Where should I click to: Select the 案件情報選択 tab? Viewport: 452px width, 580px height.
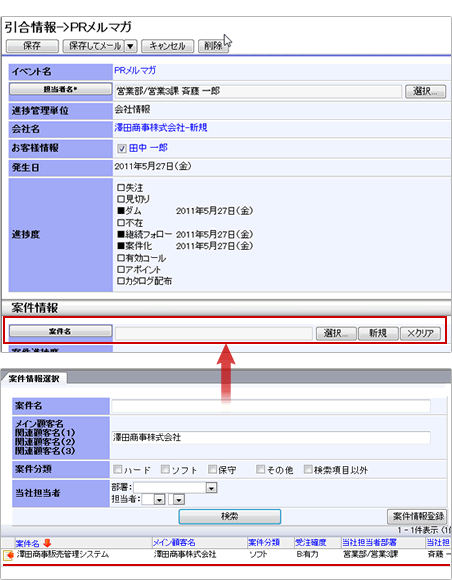(34, 379)
